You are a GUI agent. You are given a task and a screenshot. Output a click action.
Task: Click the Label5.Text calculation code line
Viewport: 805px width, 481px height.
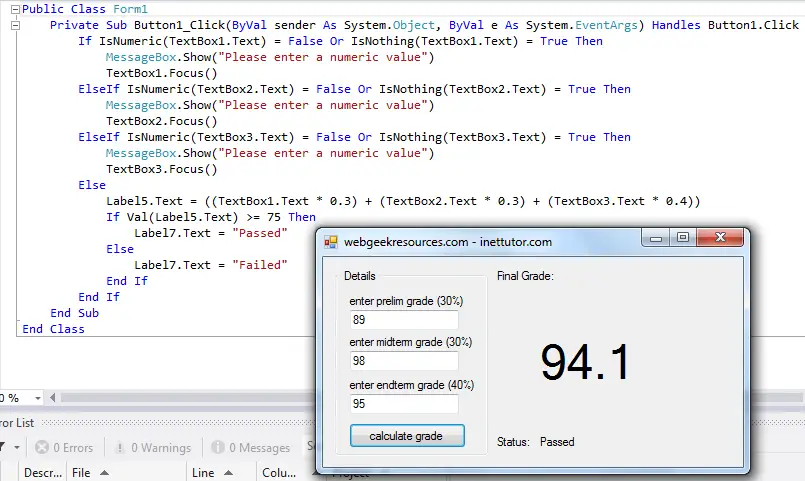pyautogui.click(x=403, y=201)
